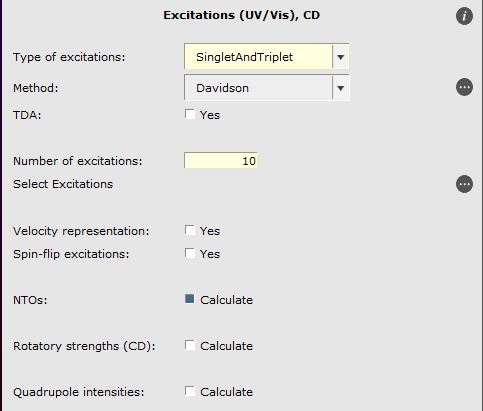Expand Type of excitations dropdown arrow
The image size is (483, 411).
340,57
